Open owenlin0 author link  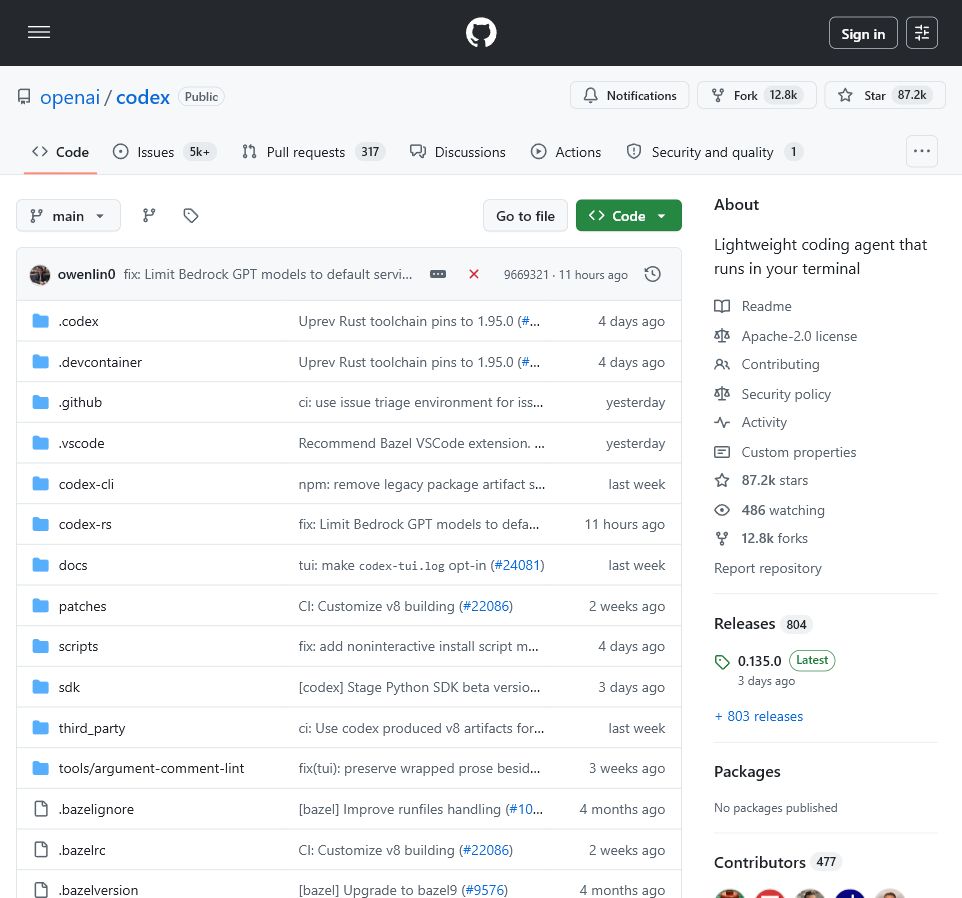point(87,275)
